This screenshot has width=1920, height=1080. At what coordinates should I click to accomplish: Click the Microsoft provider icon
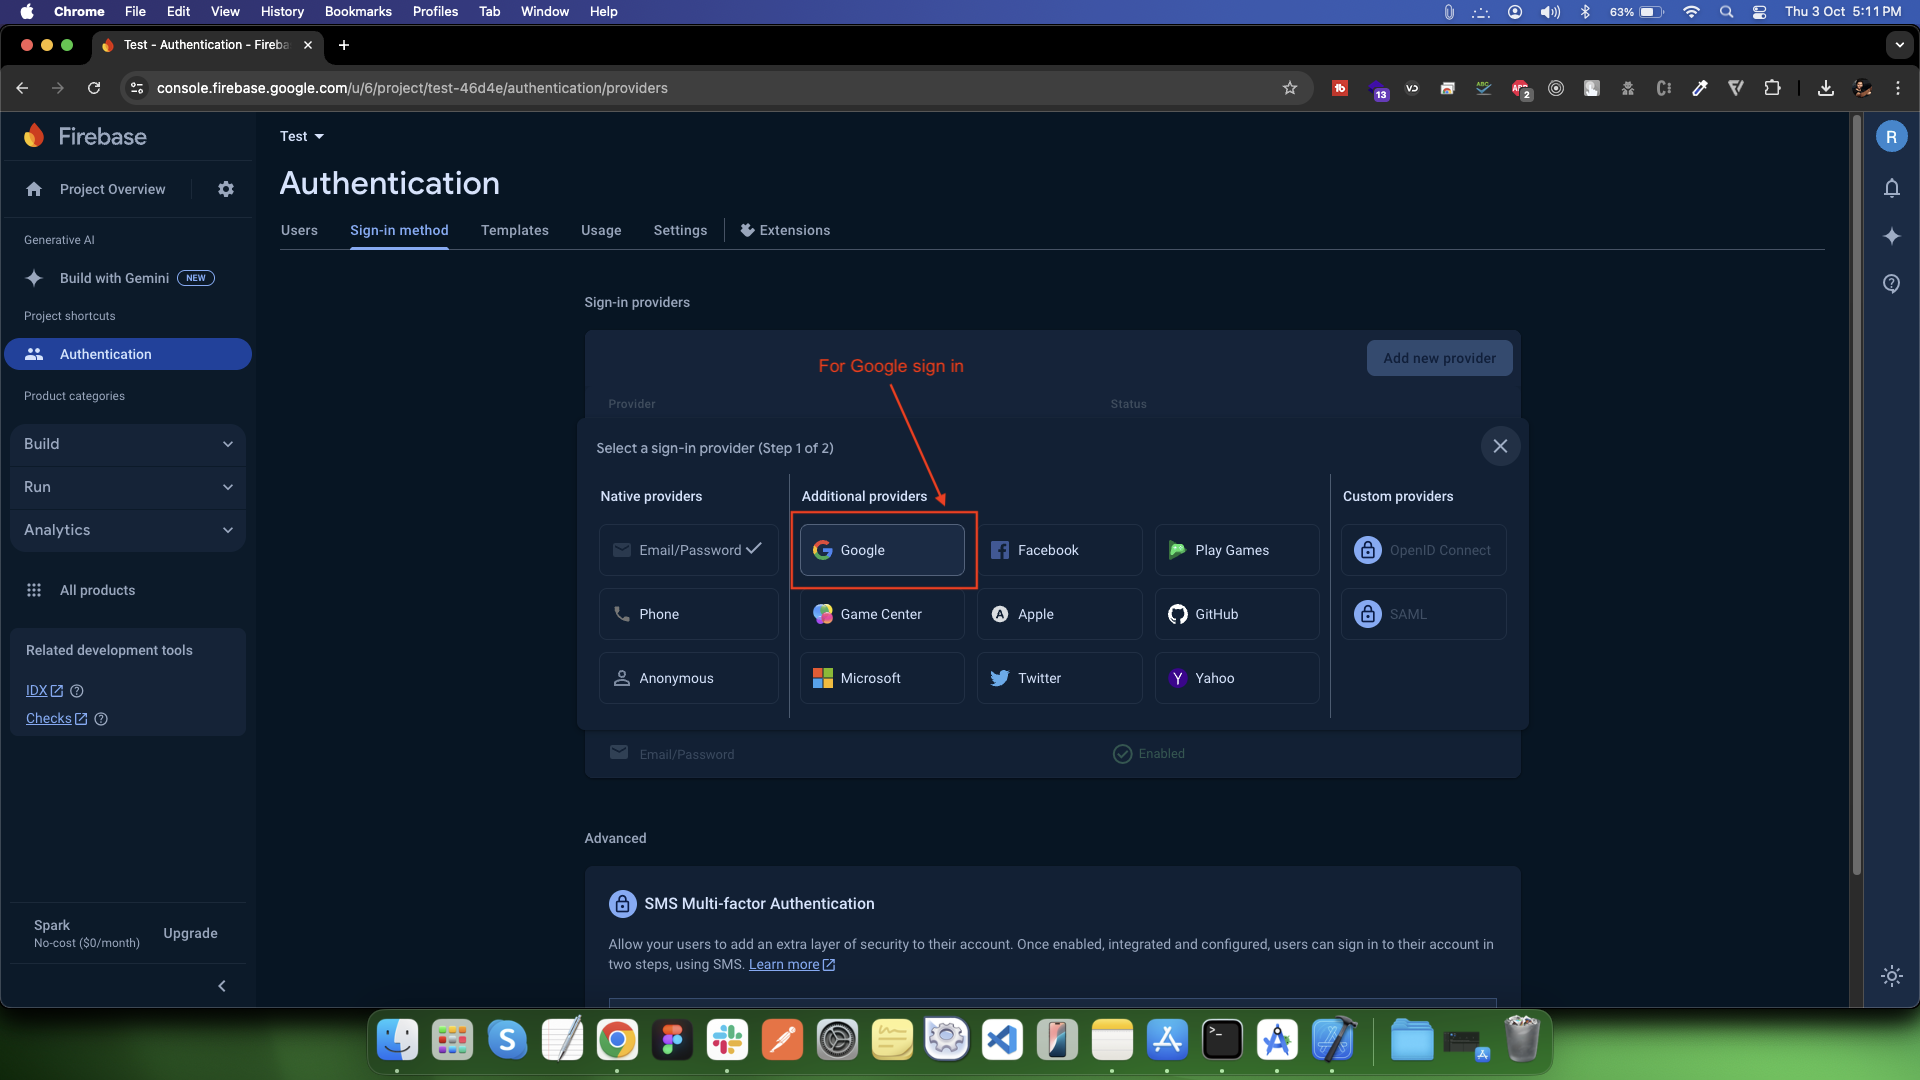click(824, 678)
